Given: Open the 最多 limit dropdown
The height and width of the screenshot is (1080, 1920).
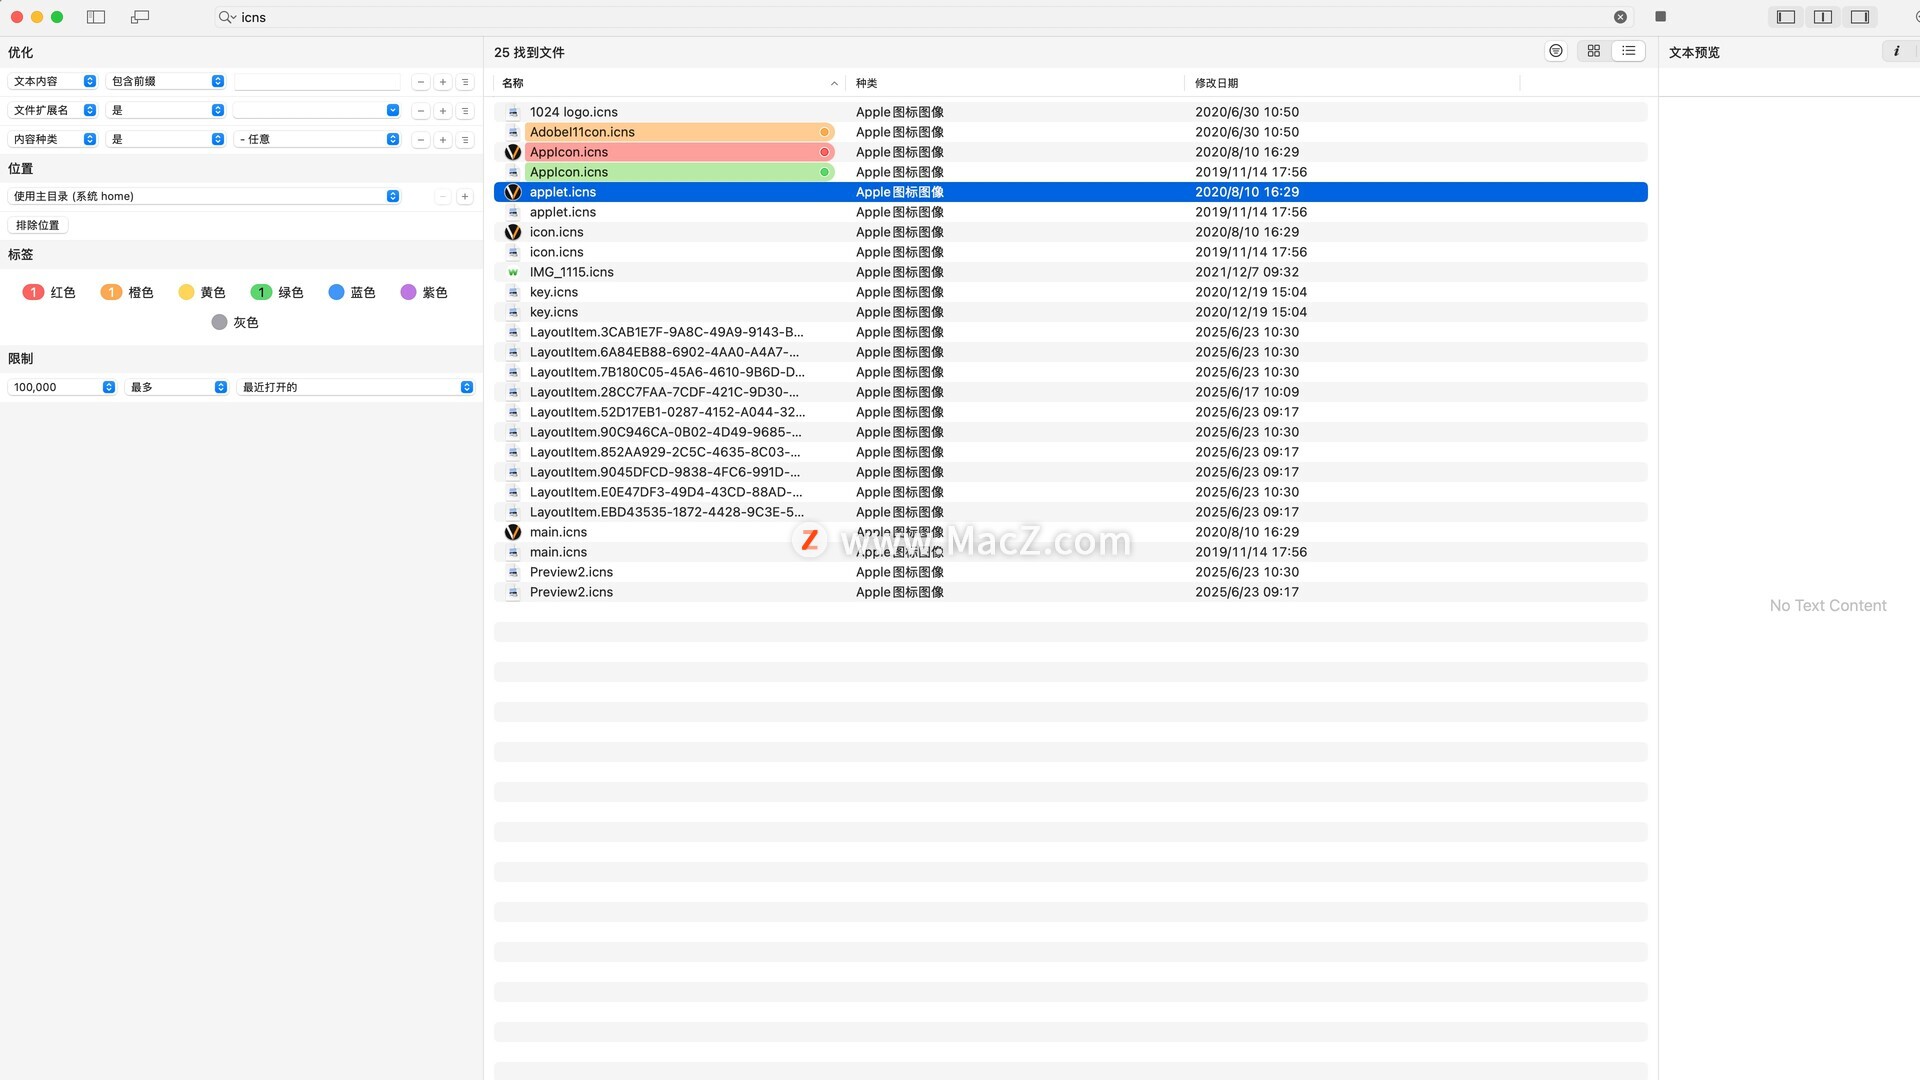Looking at the screenshot, I should 177,387.
